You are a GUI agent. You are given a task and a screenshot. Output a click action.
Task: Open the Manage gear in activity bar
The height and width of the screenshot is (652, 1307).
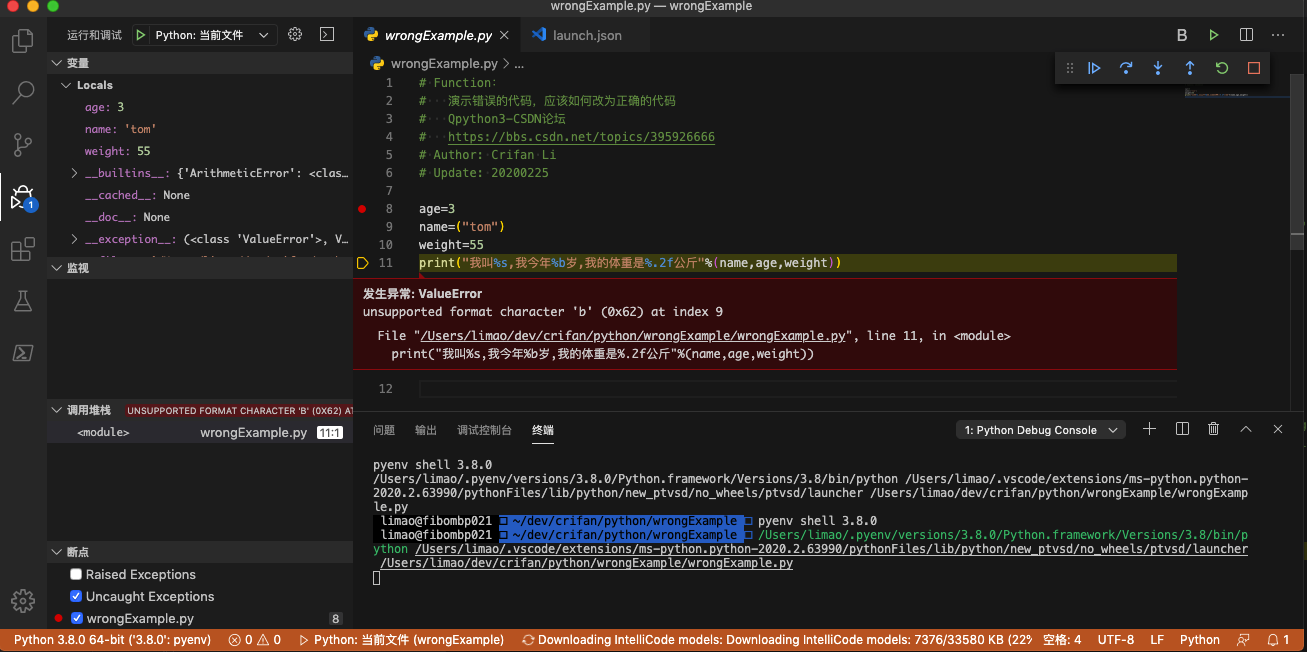pos(22,600)
